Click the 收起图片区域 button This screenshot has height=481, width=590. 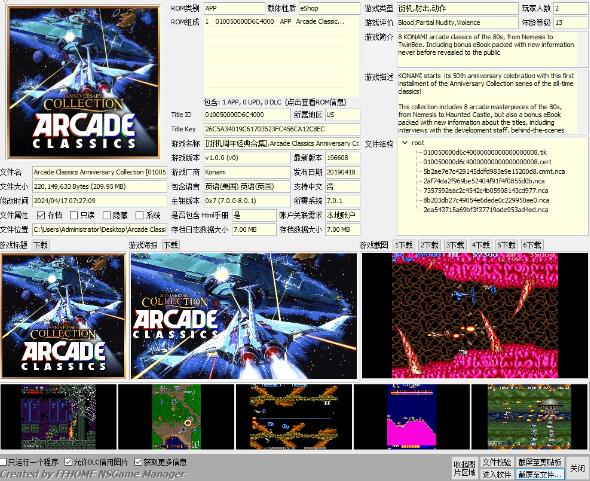coord(464,468)
